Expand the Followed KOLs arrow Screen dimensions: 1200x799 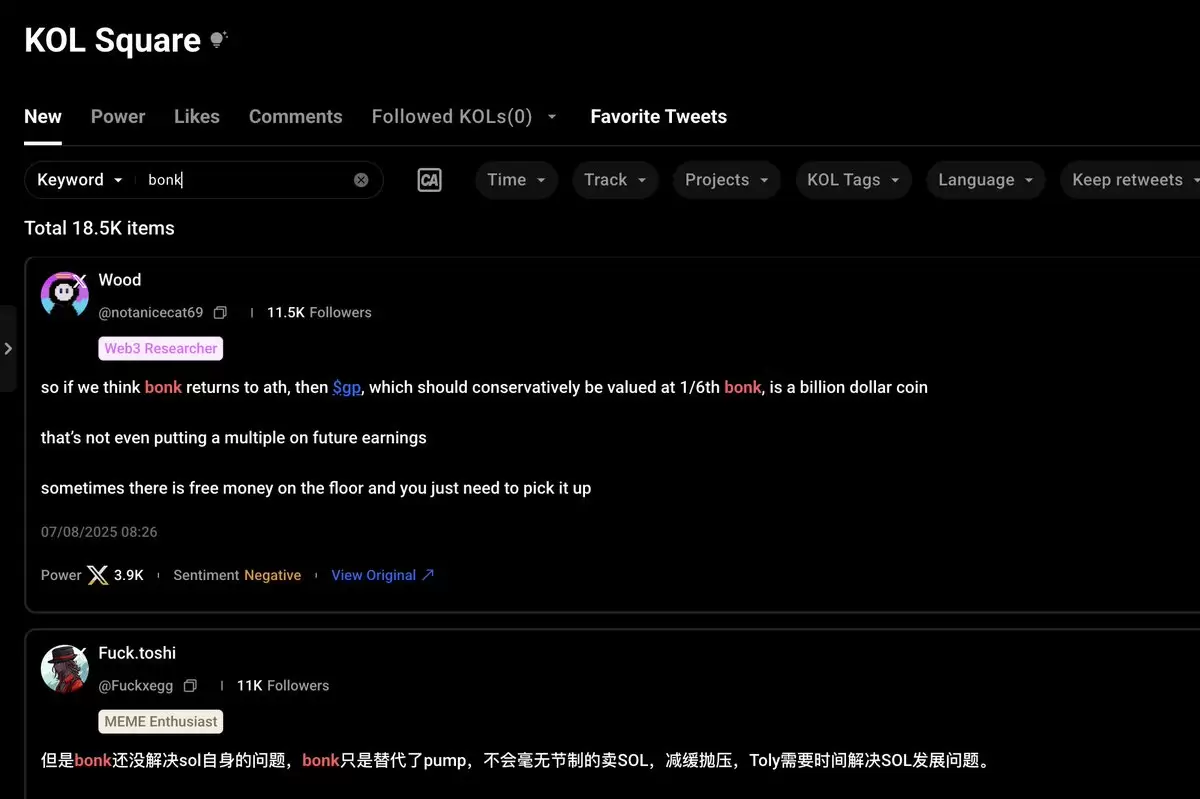(x=552, y=117)
